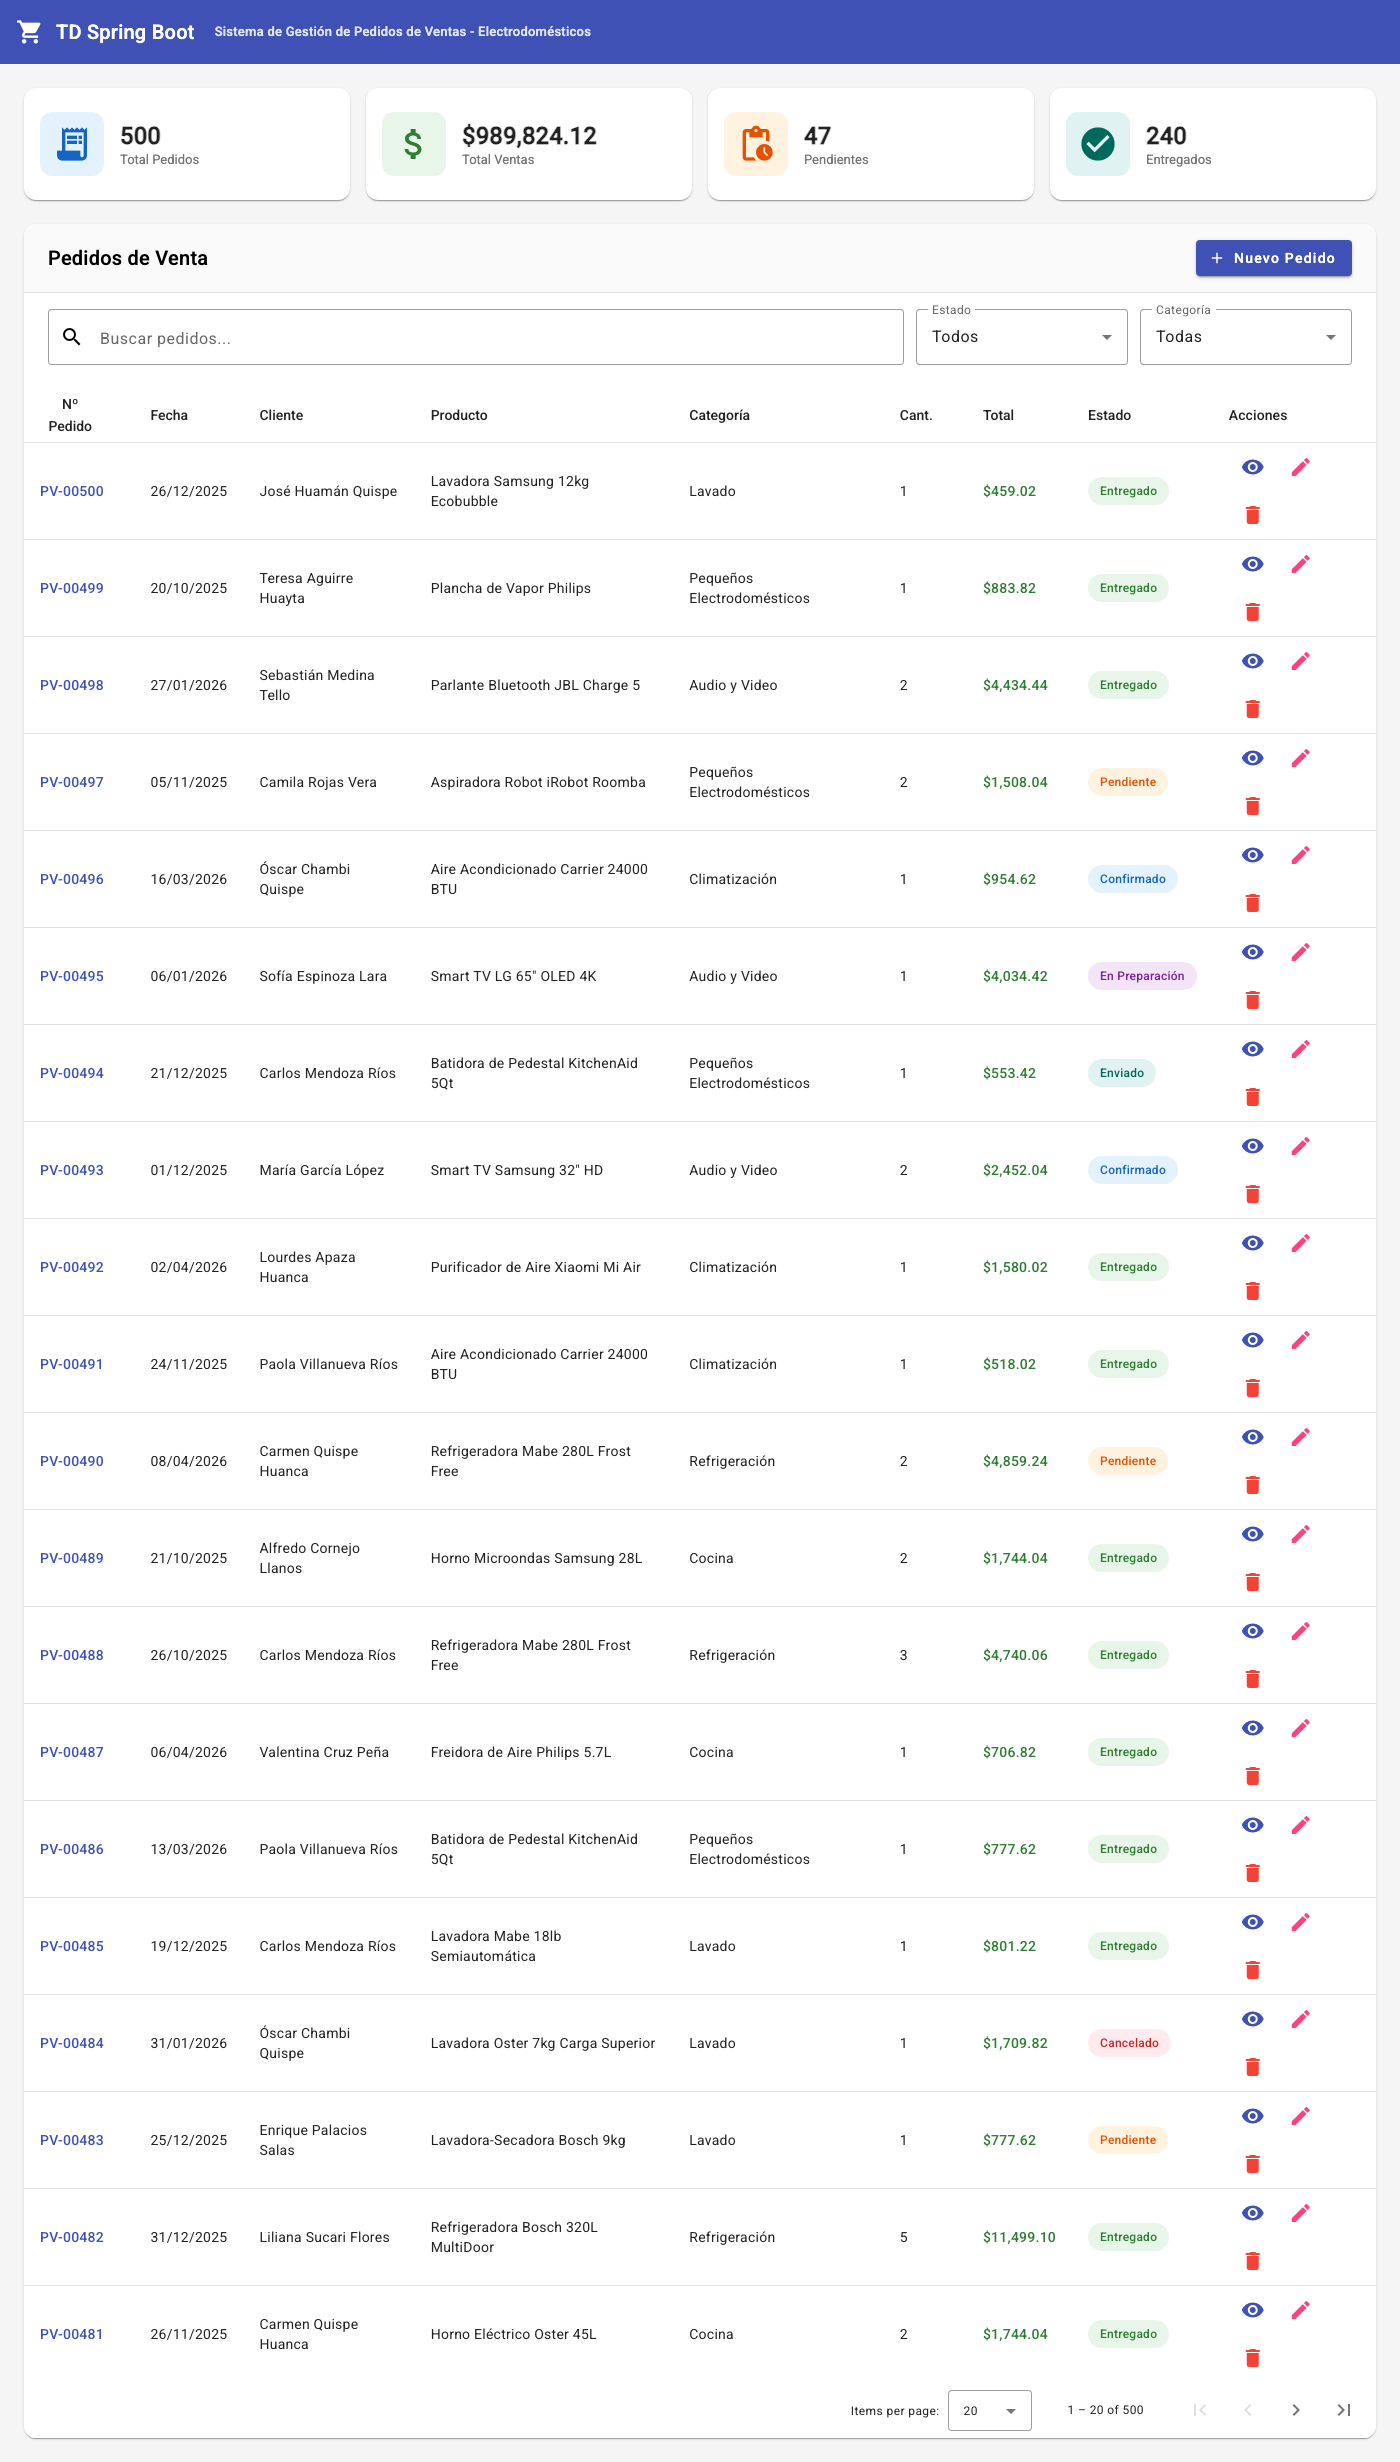Click the Pendientes summary card
The width and height of the screenshot is (1400, 2462).
pos(870,144)
